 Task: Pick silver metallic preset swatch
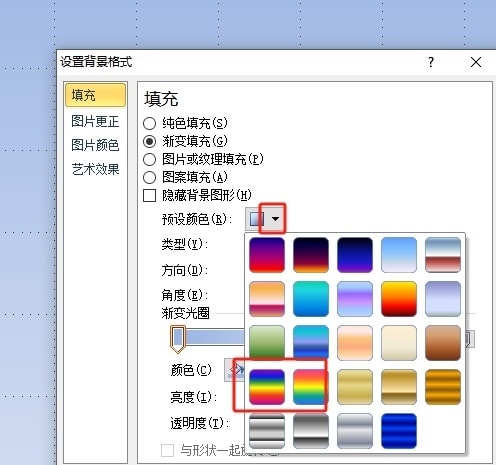coord(355,431)
